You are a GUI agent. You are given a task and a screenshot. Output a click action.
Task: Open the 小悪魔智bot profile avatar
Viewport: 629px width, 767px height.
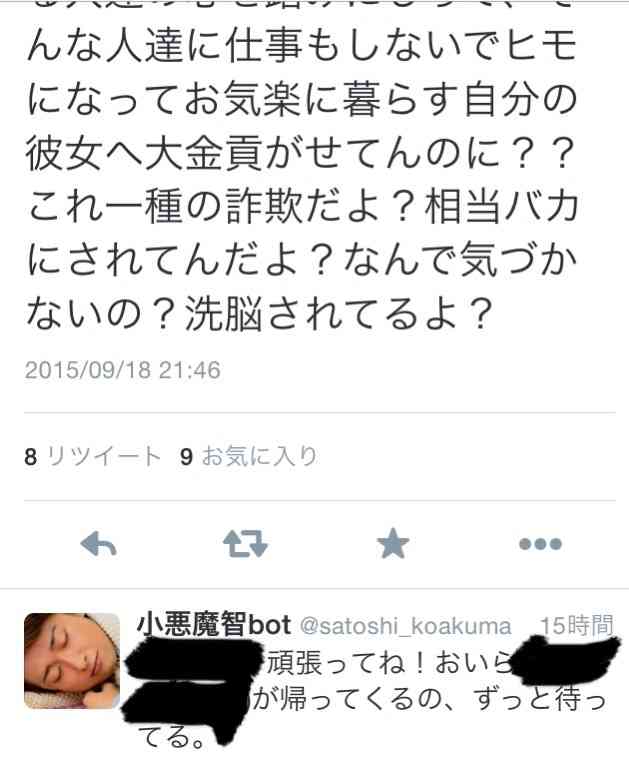[72, 660]
